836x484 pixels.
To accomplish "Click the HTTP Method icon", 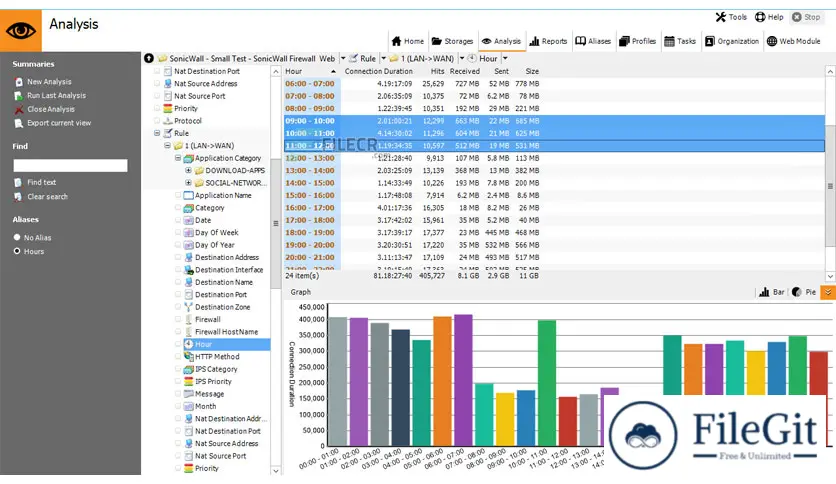I will 189,357.
